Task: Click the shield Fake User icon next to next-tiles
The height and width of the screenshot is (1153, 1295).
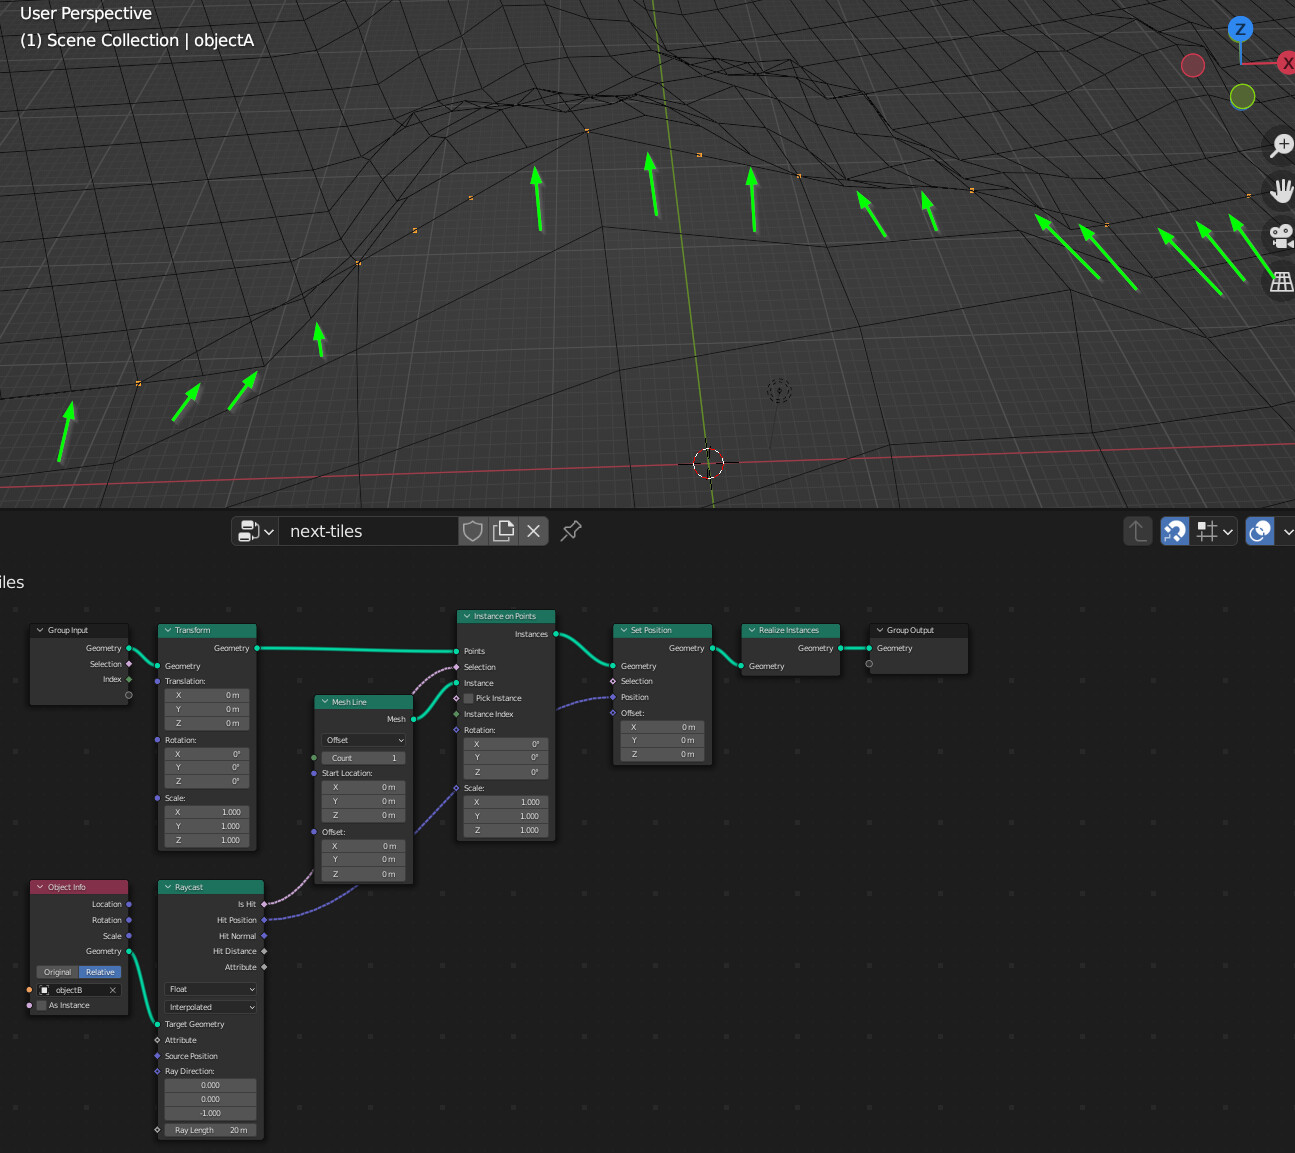Action: pyautogui.click(x=472, y=531)
